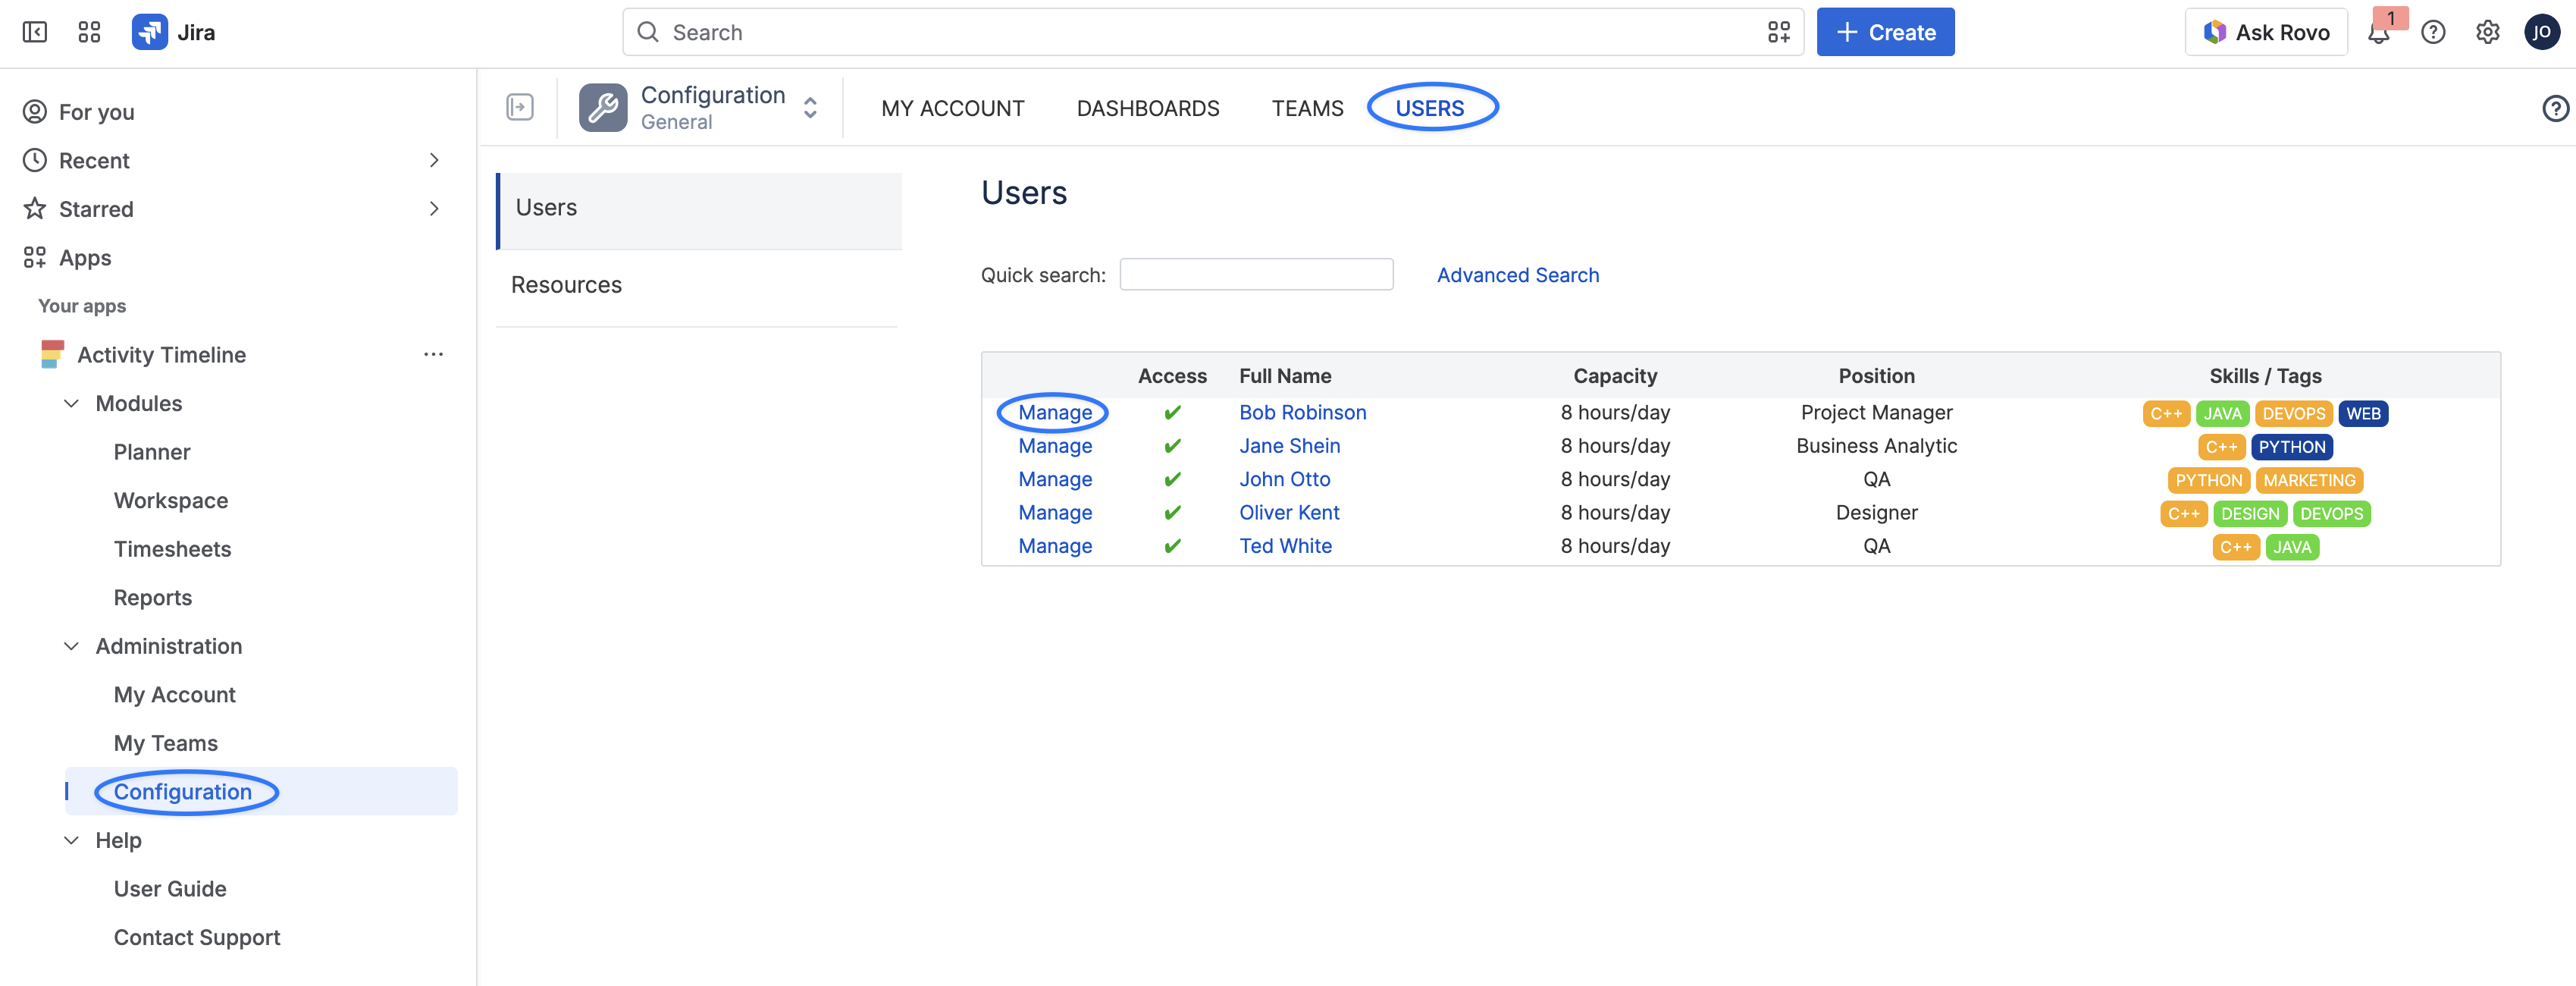Screen dimensions: 2576x986
Task: Click the Ask Rovo button
Action: tap(2266, 32)
